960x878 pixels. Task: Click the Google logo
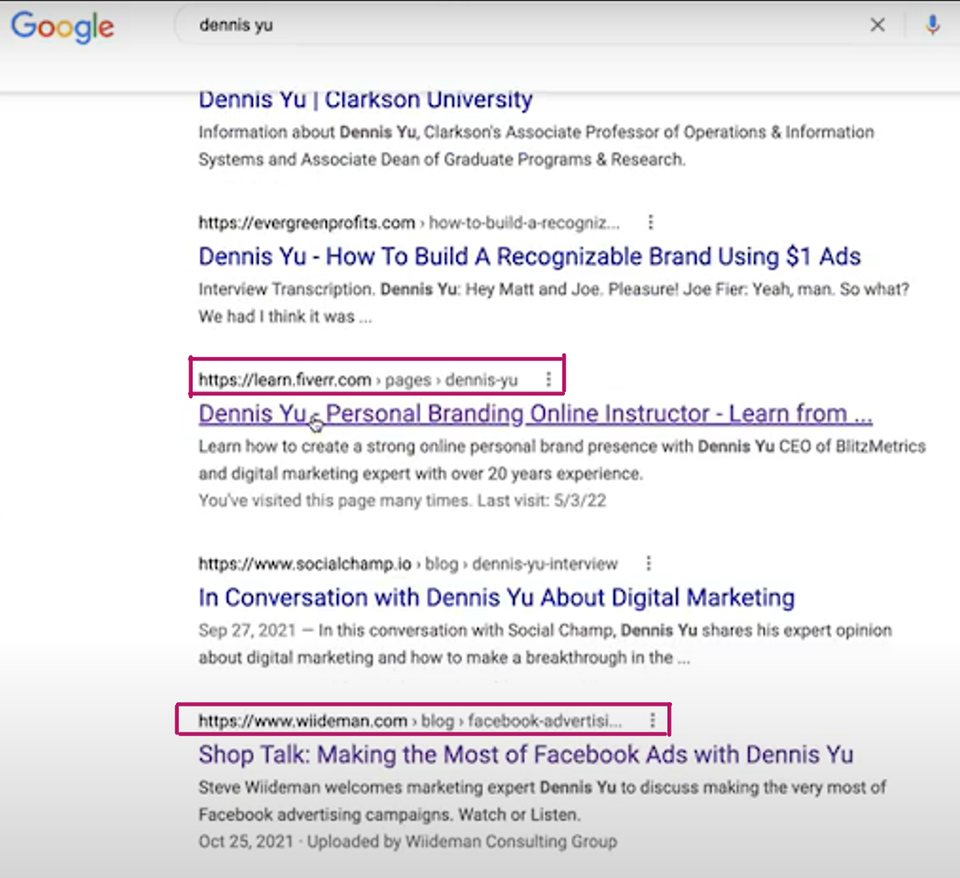coord(62,27)
